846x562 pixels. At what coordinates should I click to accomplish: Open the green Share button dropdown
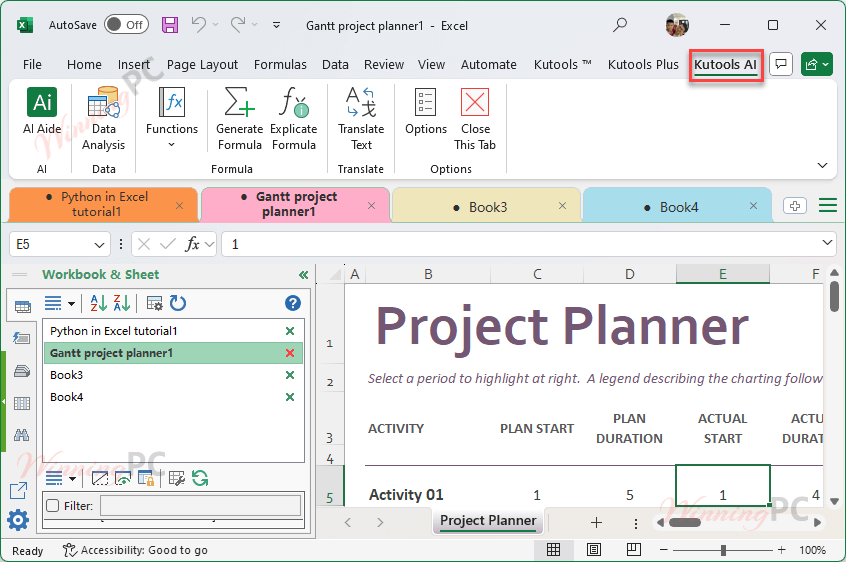(817, 65)
